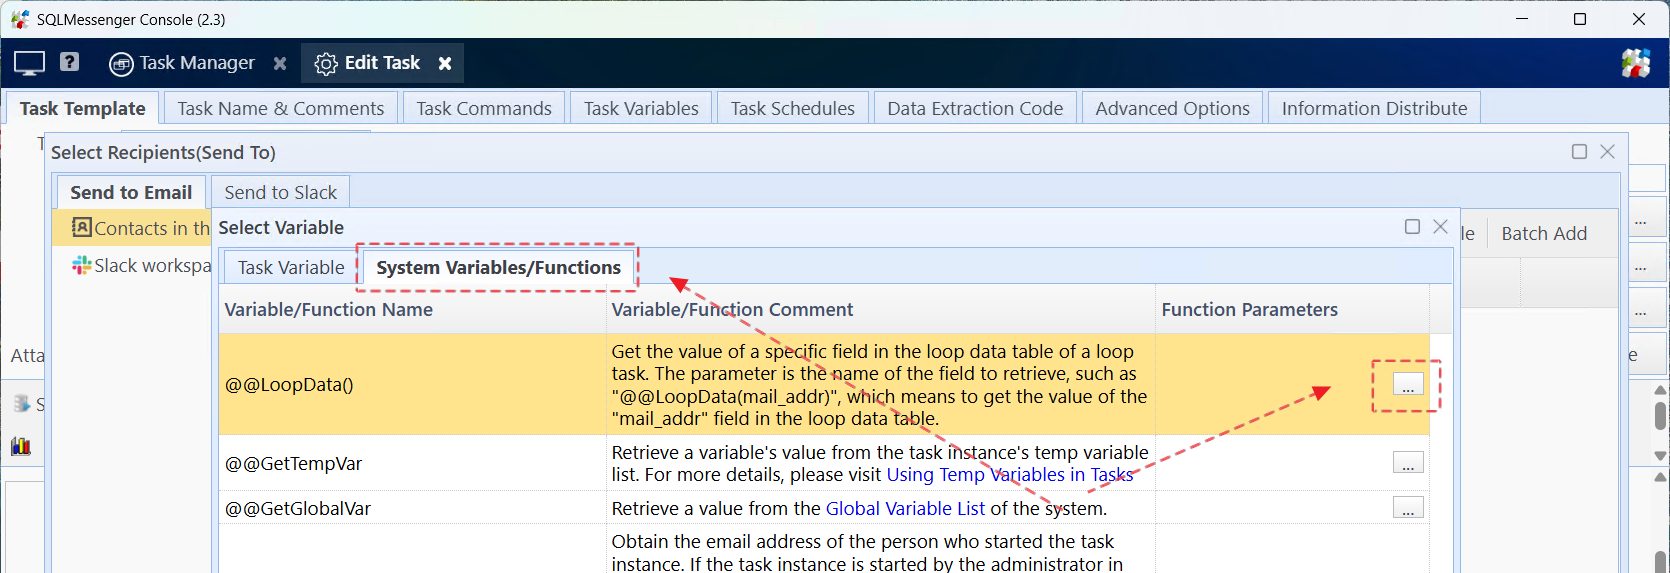1670x573 pixels.
Task: Close the Task Manager tab
Action: pos(280,63)
